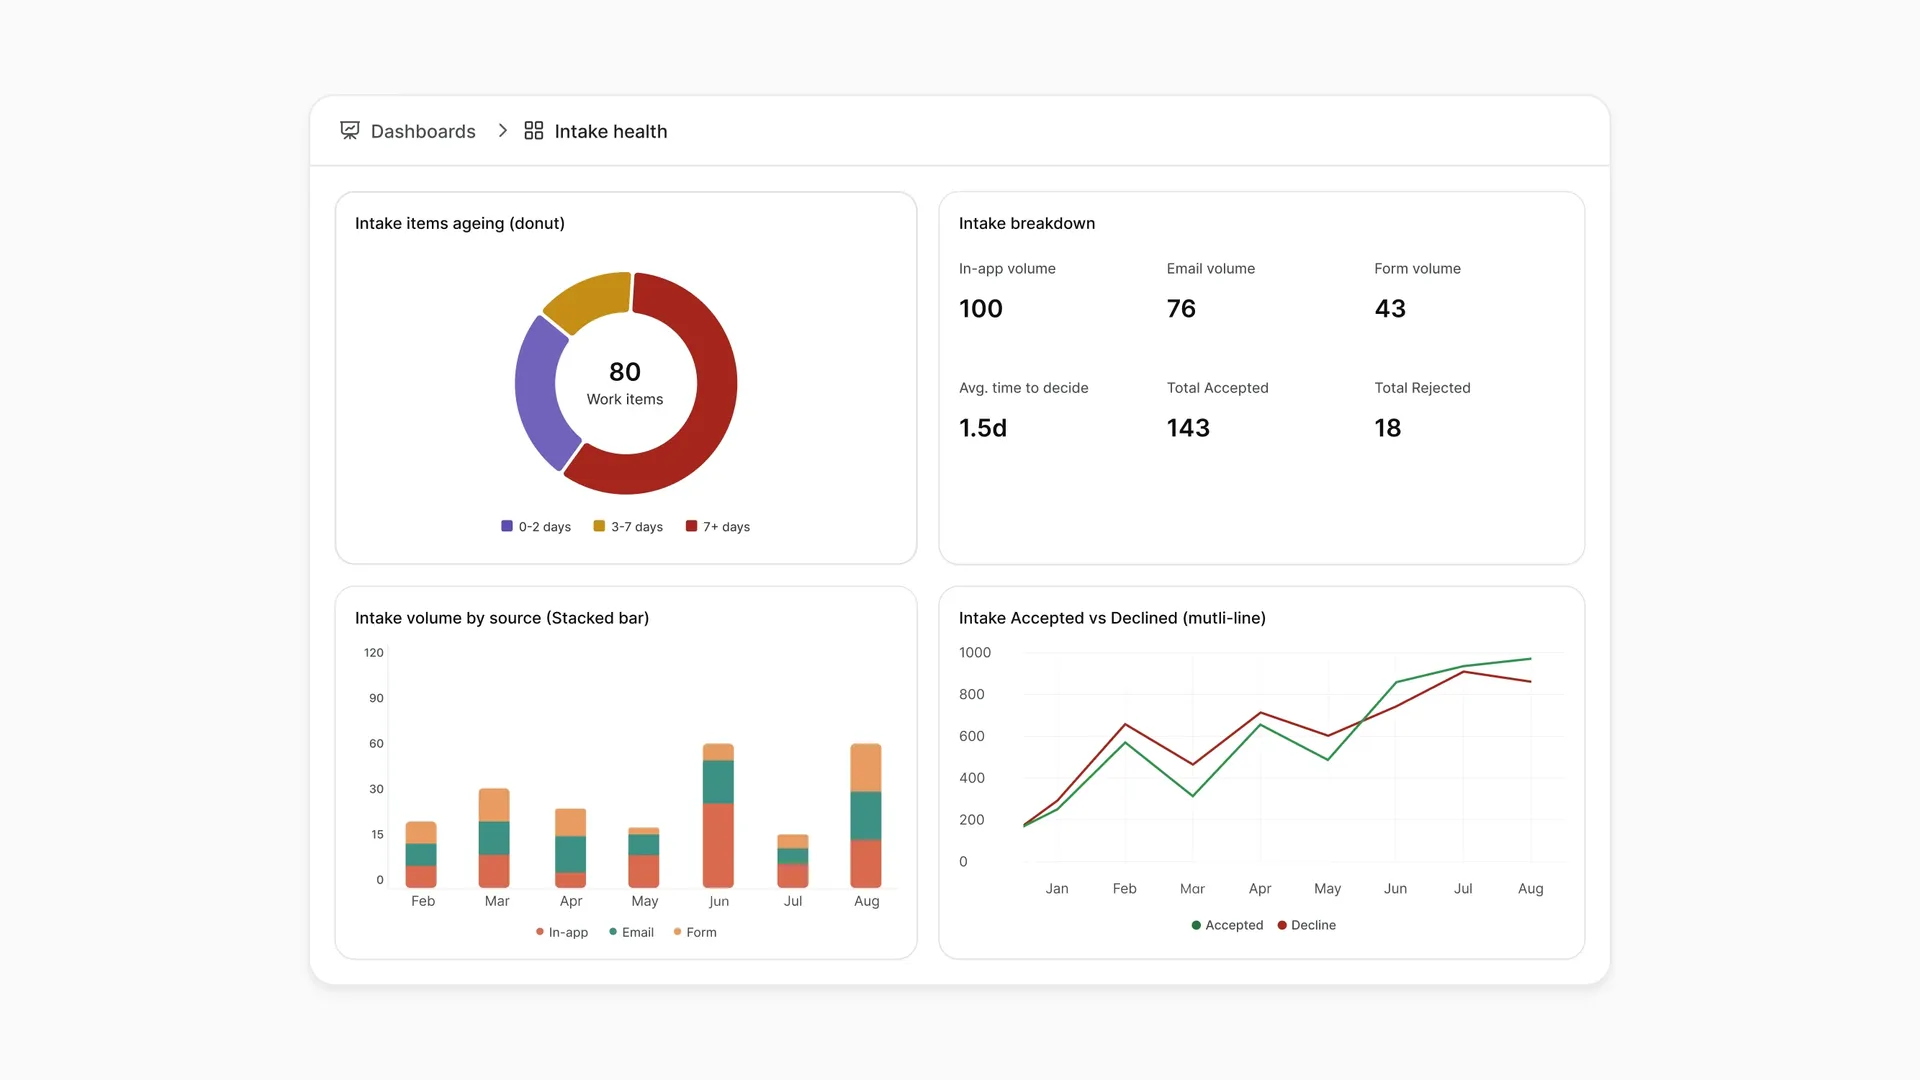This screenshot has width=1920, height=1080.
Task: Click the Mar label on bar chart axis
Action: click(497, 901)
